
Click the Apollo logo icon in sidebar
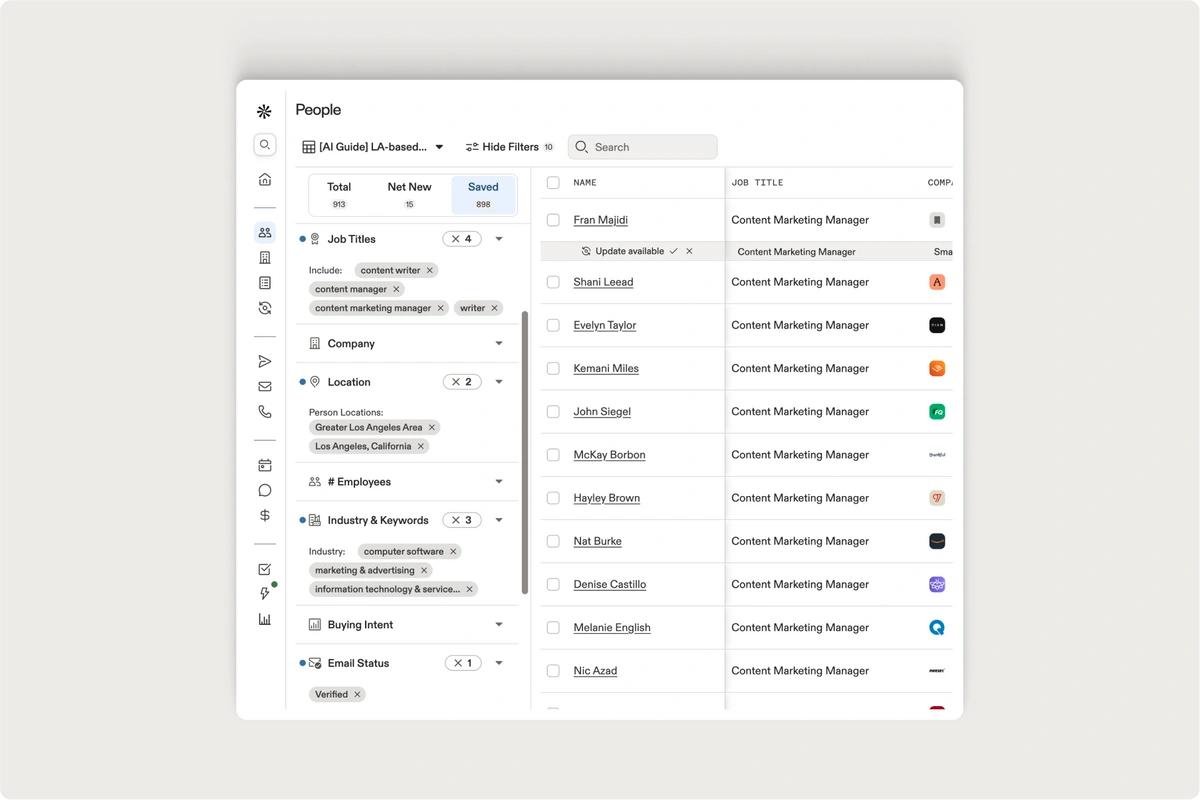click(264, 111)
